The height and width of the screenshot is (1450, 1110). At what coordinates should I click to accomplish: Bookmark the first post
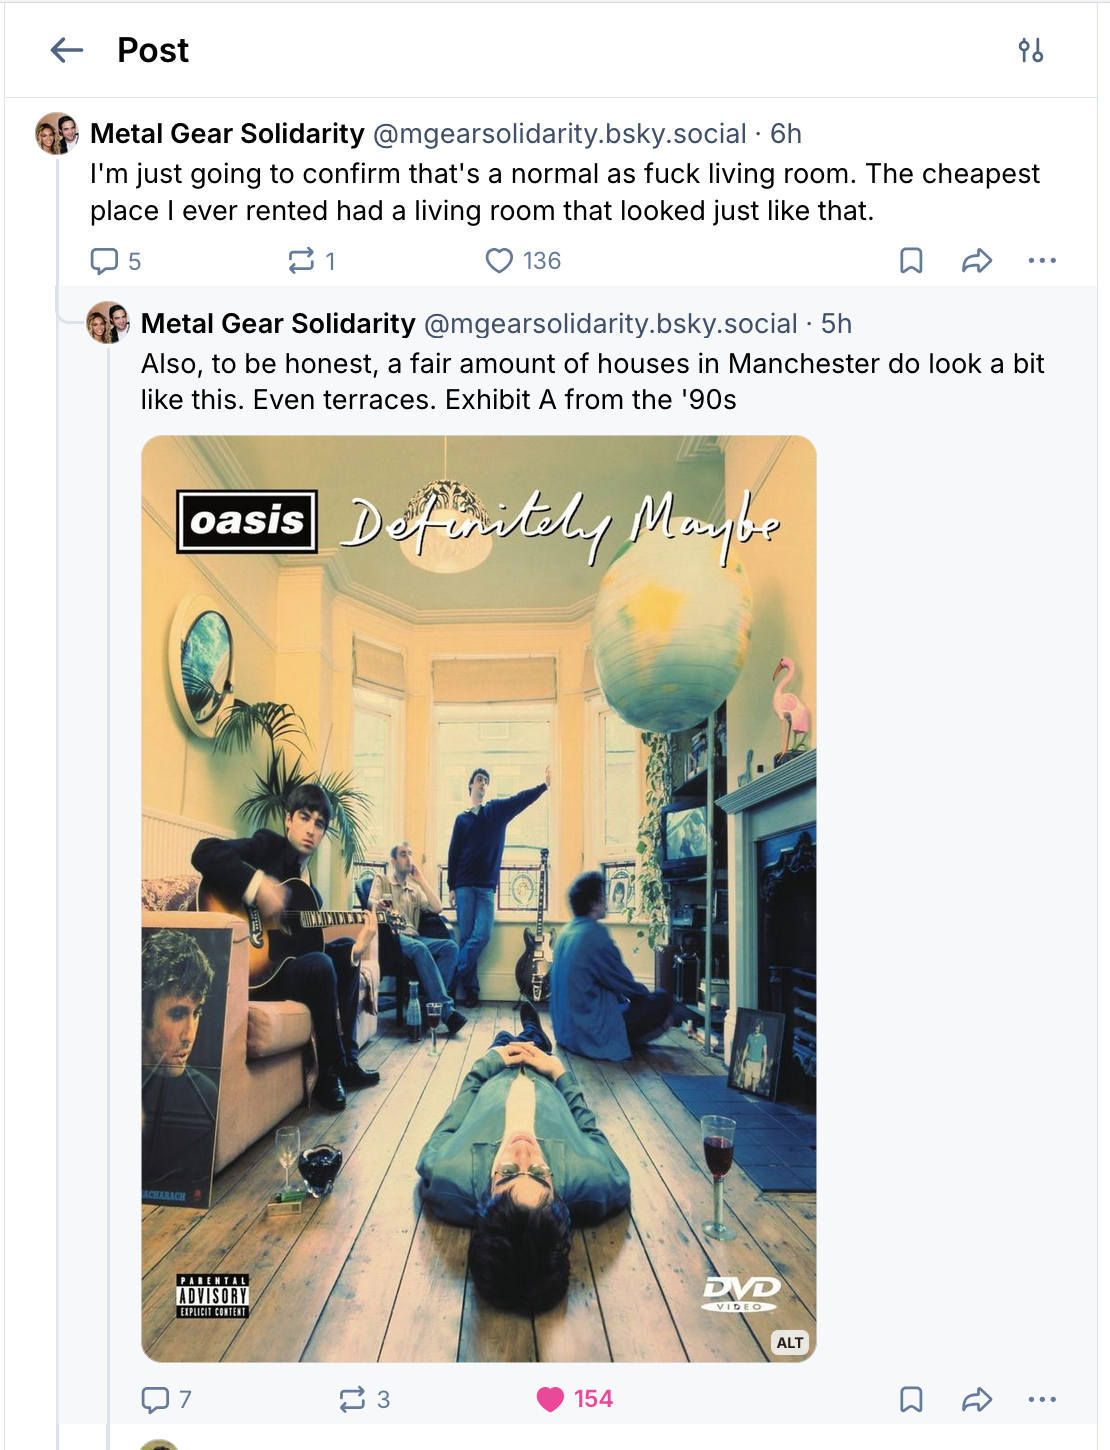pos(911,261)
